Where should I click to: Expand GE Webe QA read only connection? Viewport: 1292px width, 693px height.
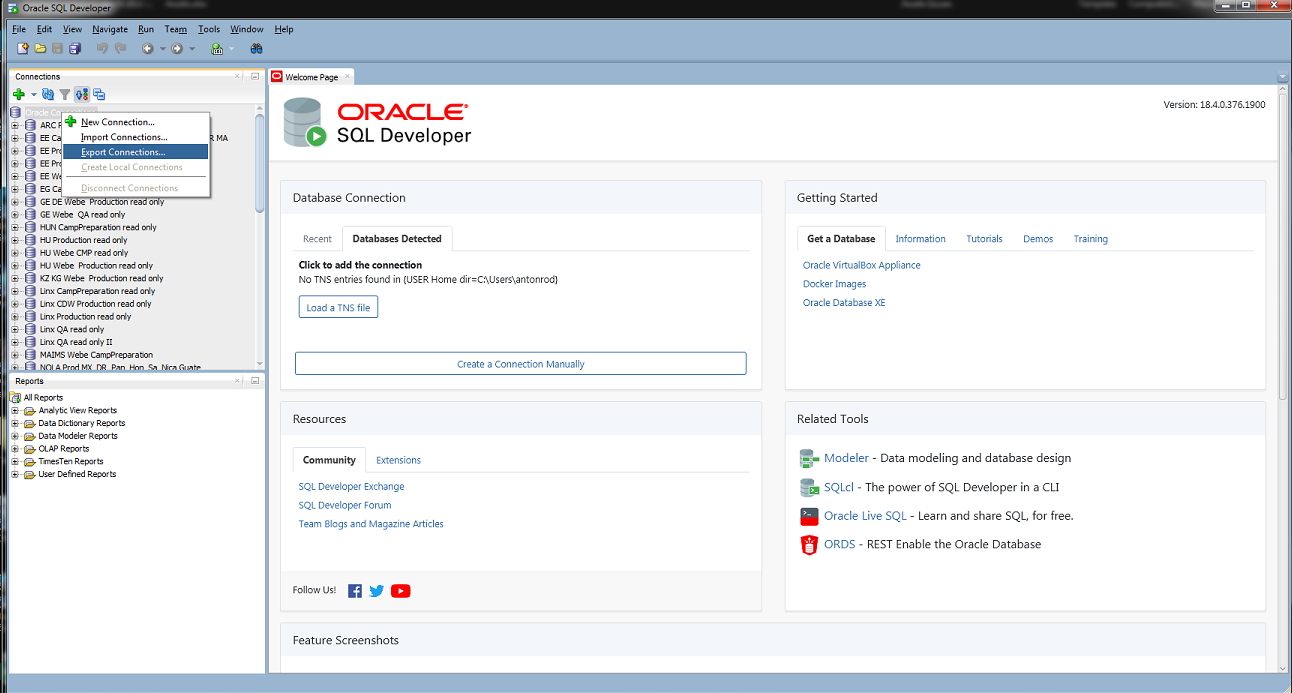16,214
